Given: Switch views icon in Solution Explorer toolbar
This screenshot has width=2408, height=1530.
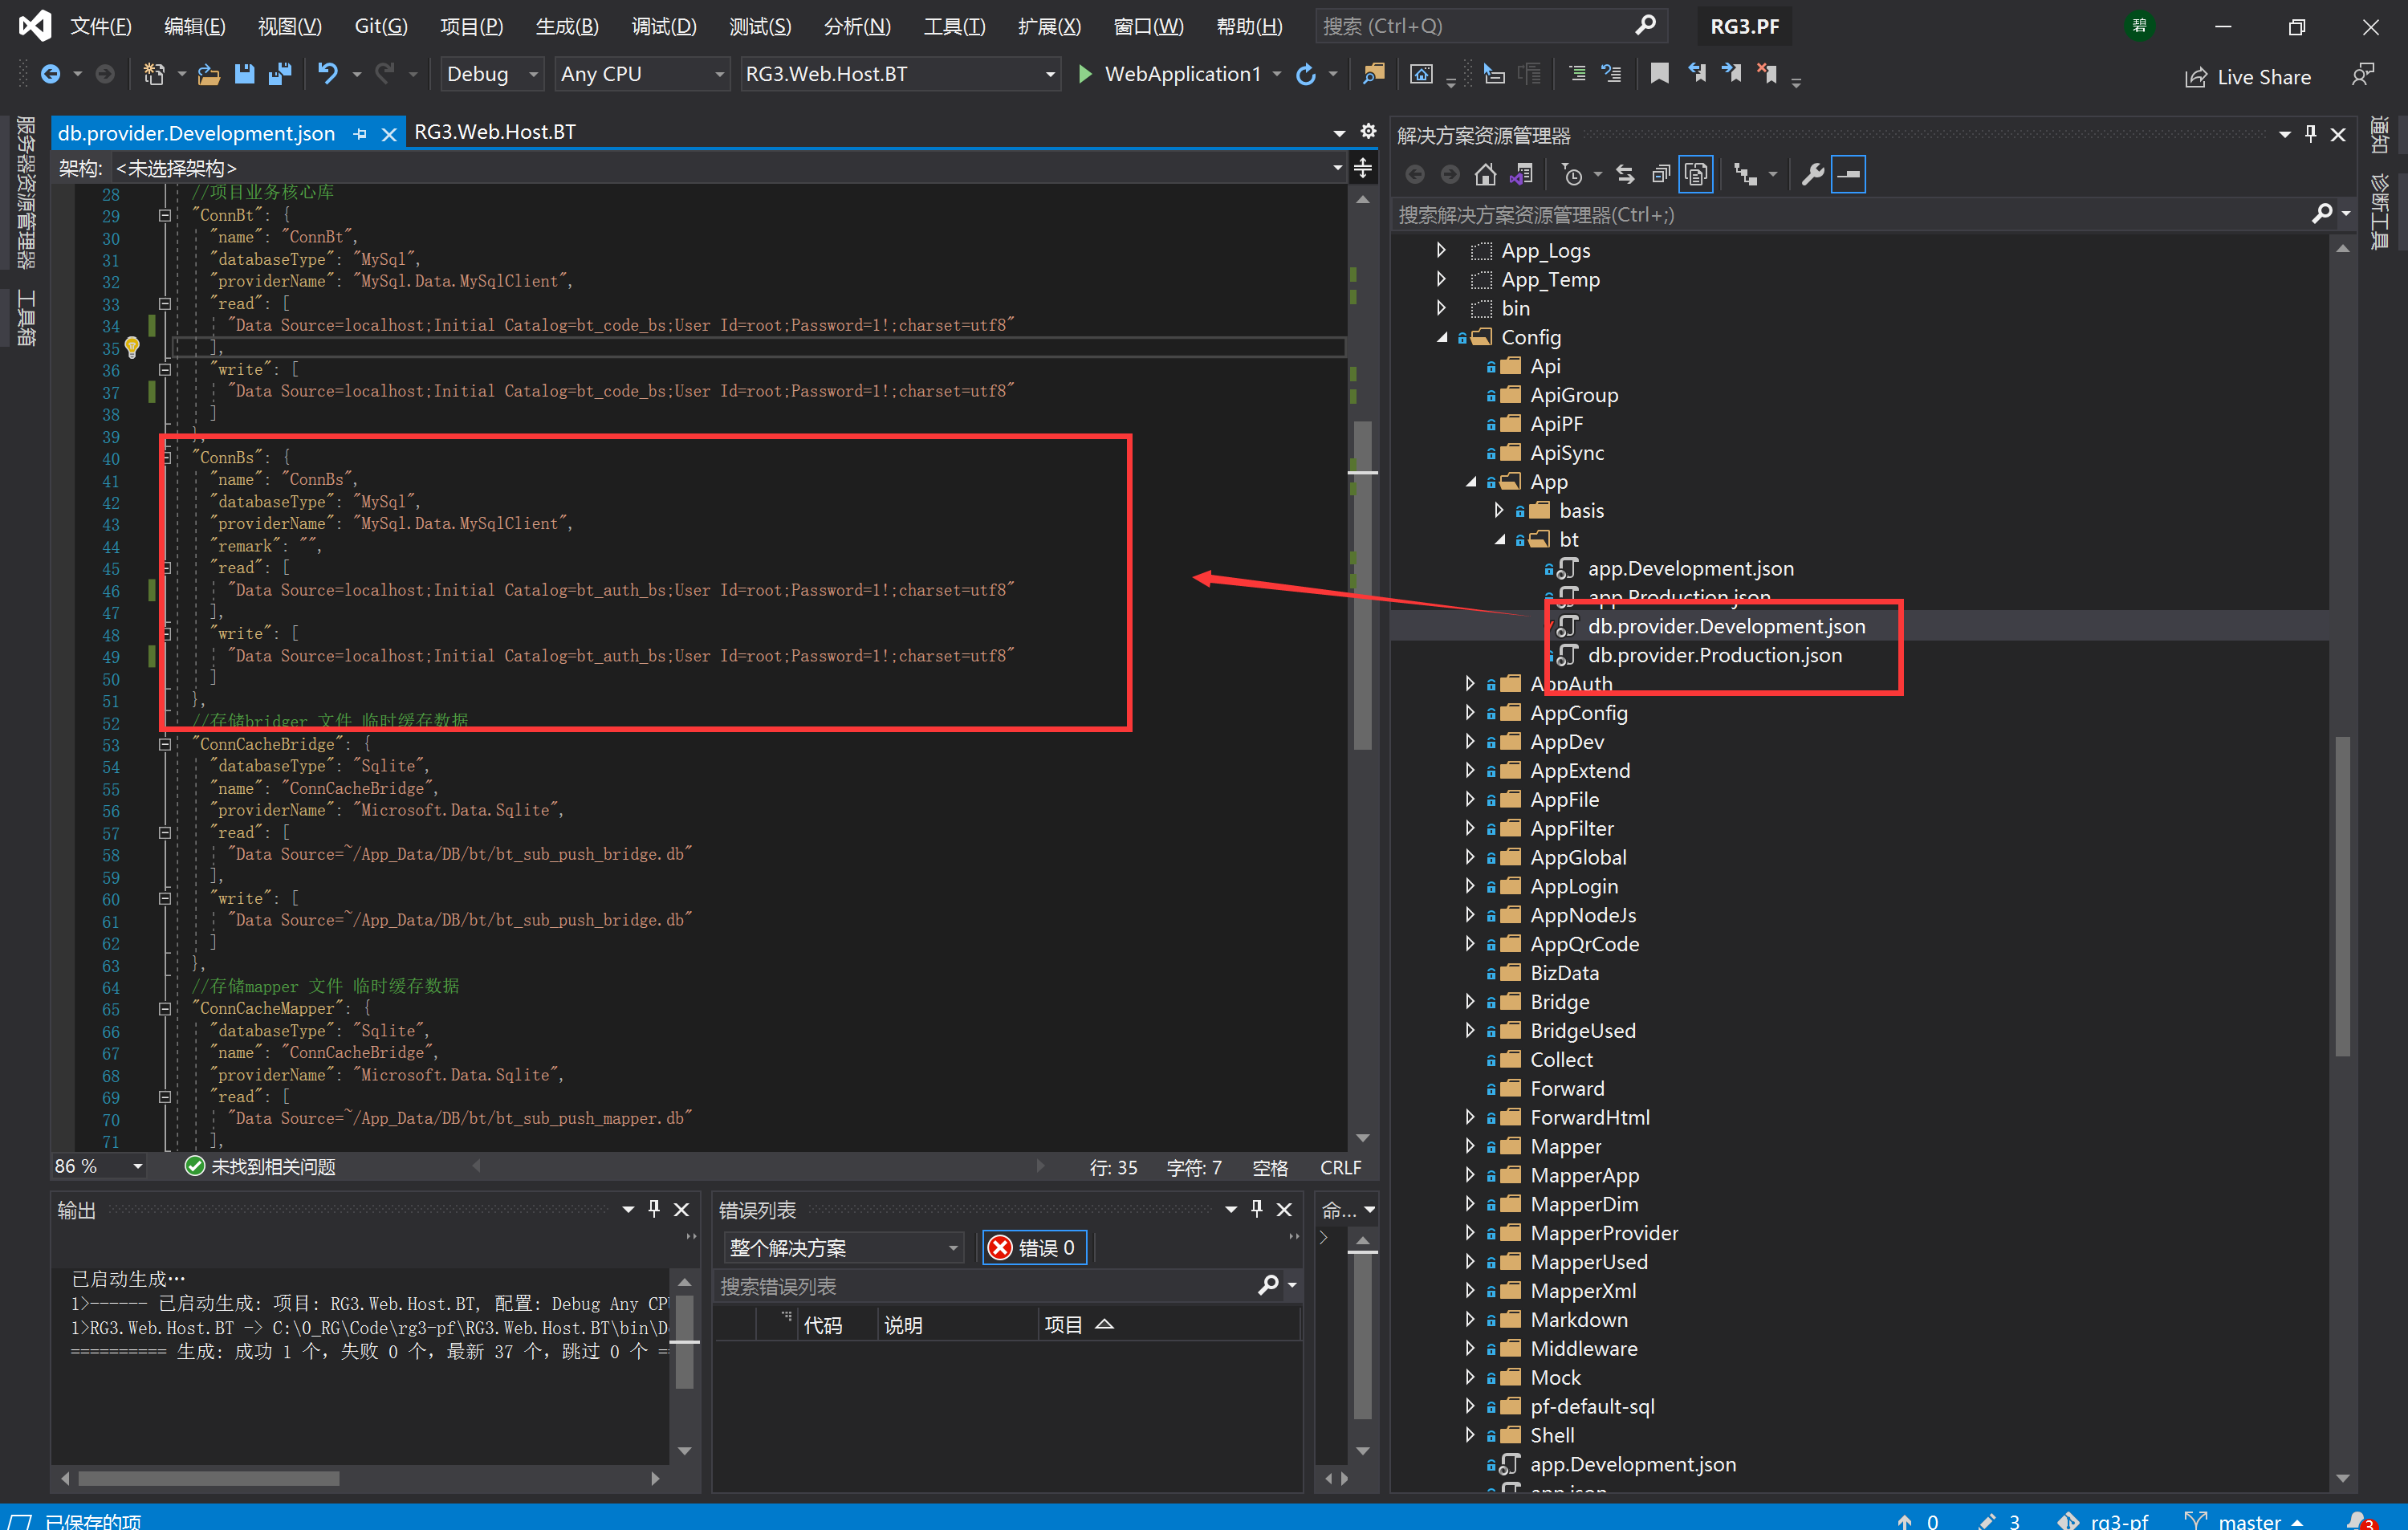Looking at the screenshot, I should pos(1521,175).
